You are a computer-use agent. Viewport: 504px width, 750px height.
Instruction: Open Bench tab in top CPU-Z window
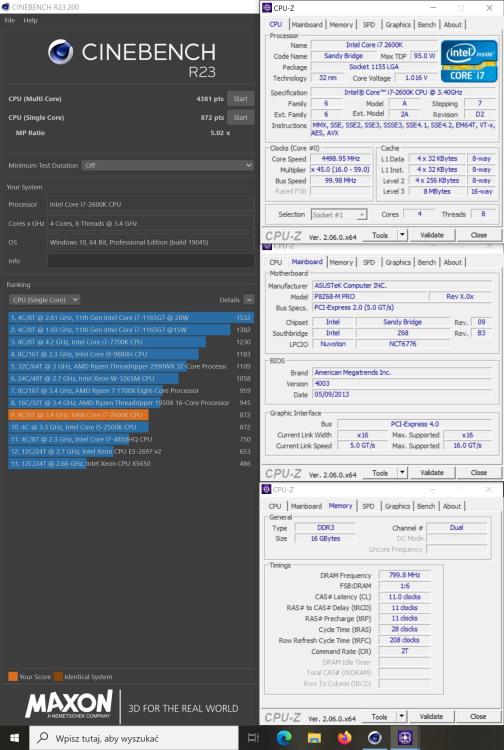[427, 24]
